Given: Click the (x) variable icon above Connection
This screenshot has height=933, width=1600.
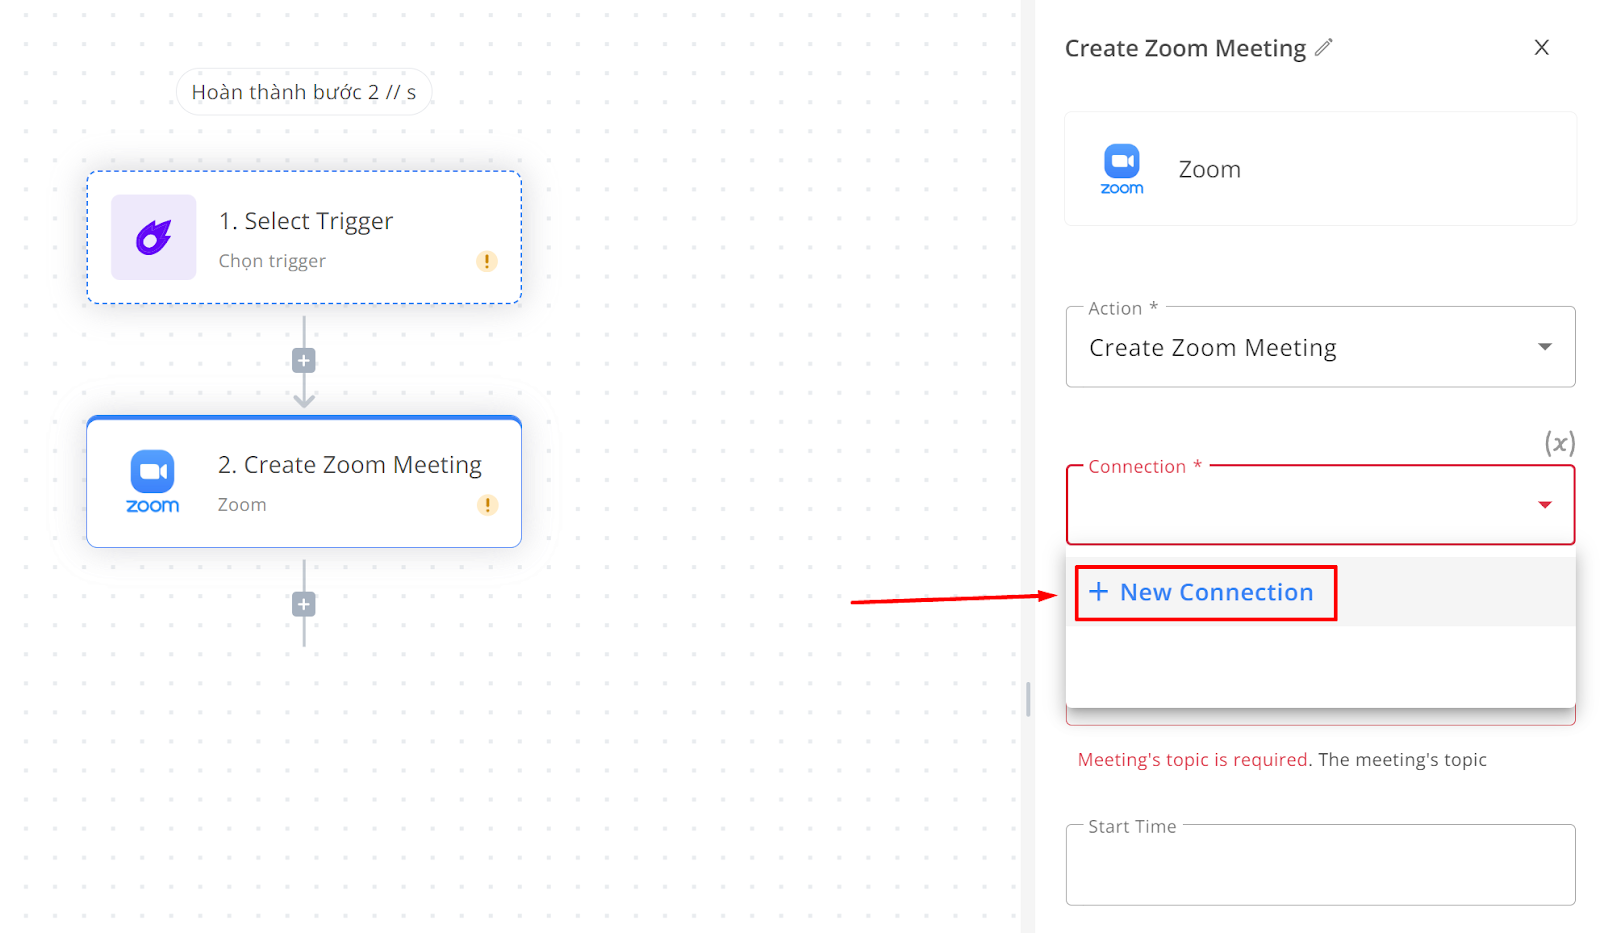Looking at the screenshot, I should tap(1560, 442).
